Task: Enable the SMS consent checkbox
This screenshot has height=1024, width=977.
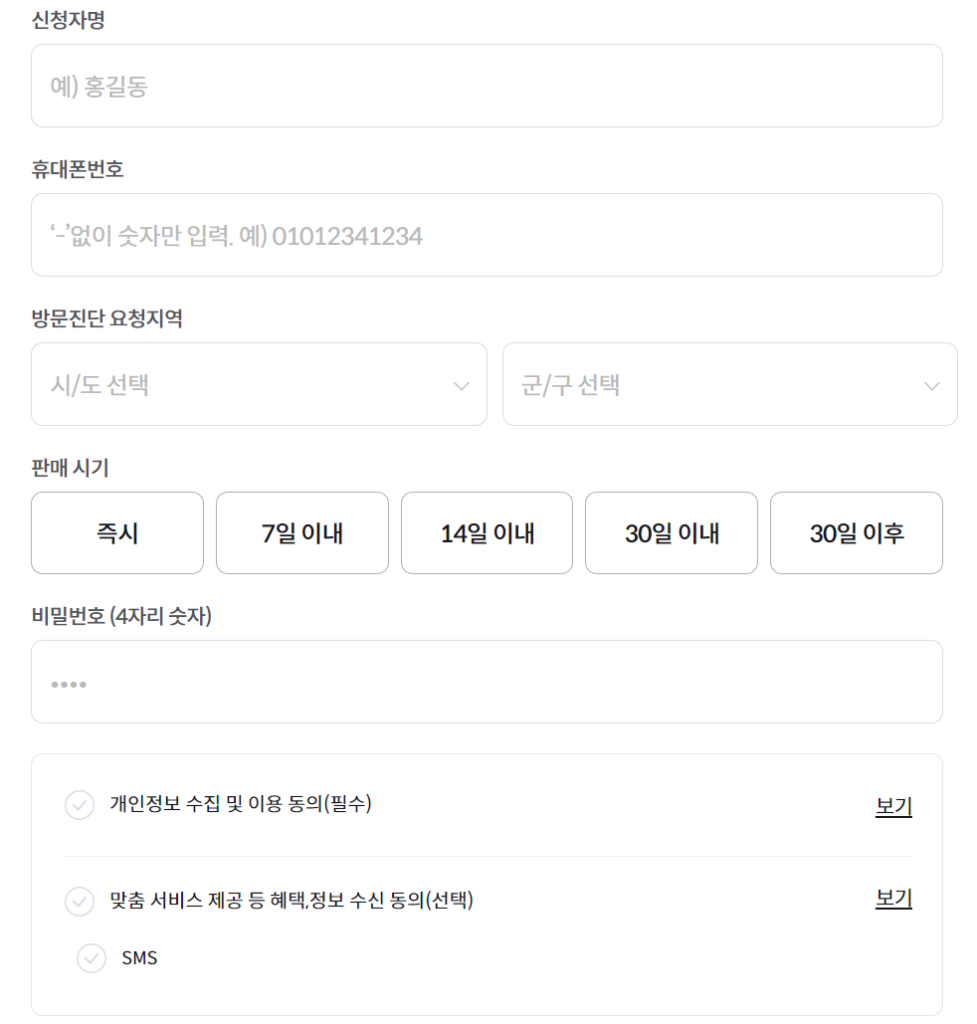Action: click(91, 958)
